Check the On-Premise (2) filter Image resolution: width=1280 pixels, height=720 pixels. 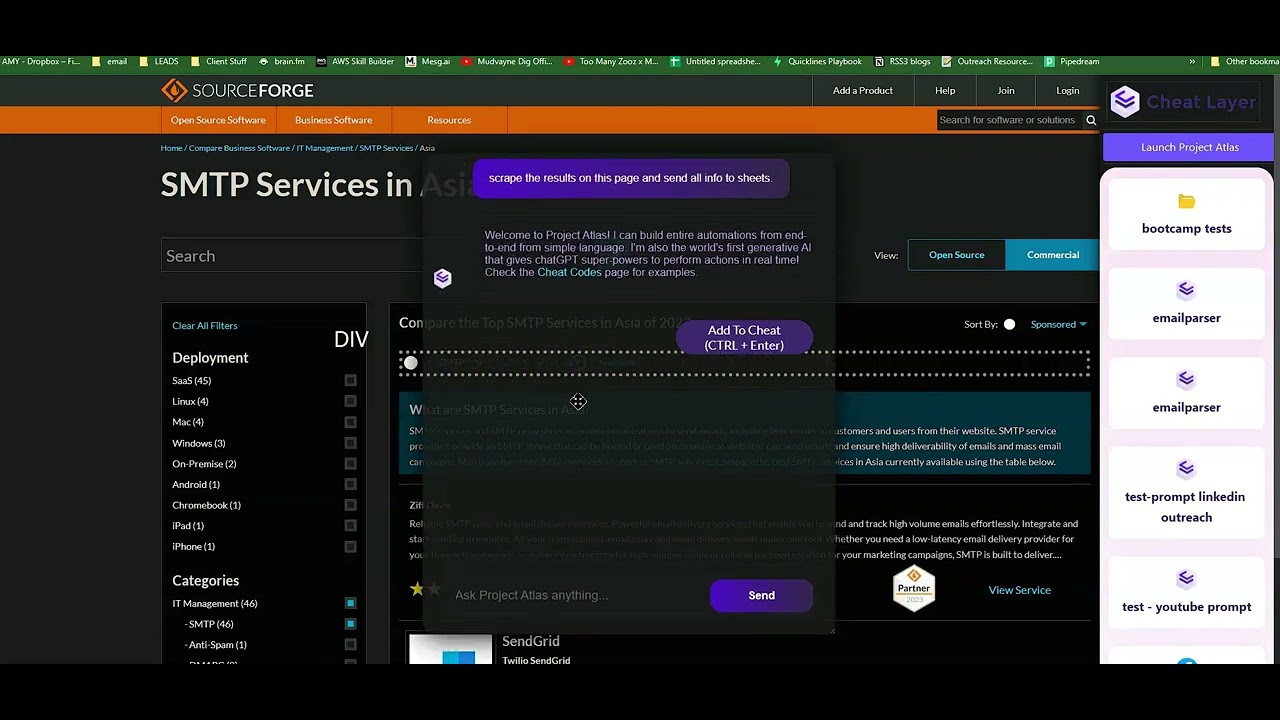(350, 464)
